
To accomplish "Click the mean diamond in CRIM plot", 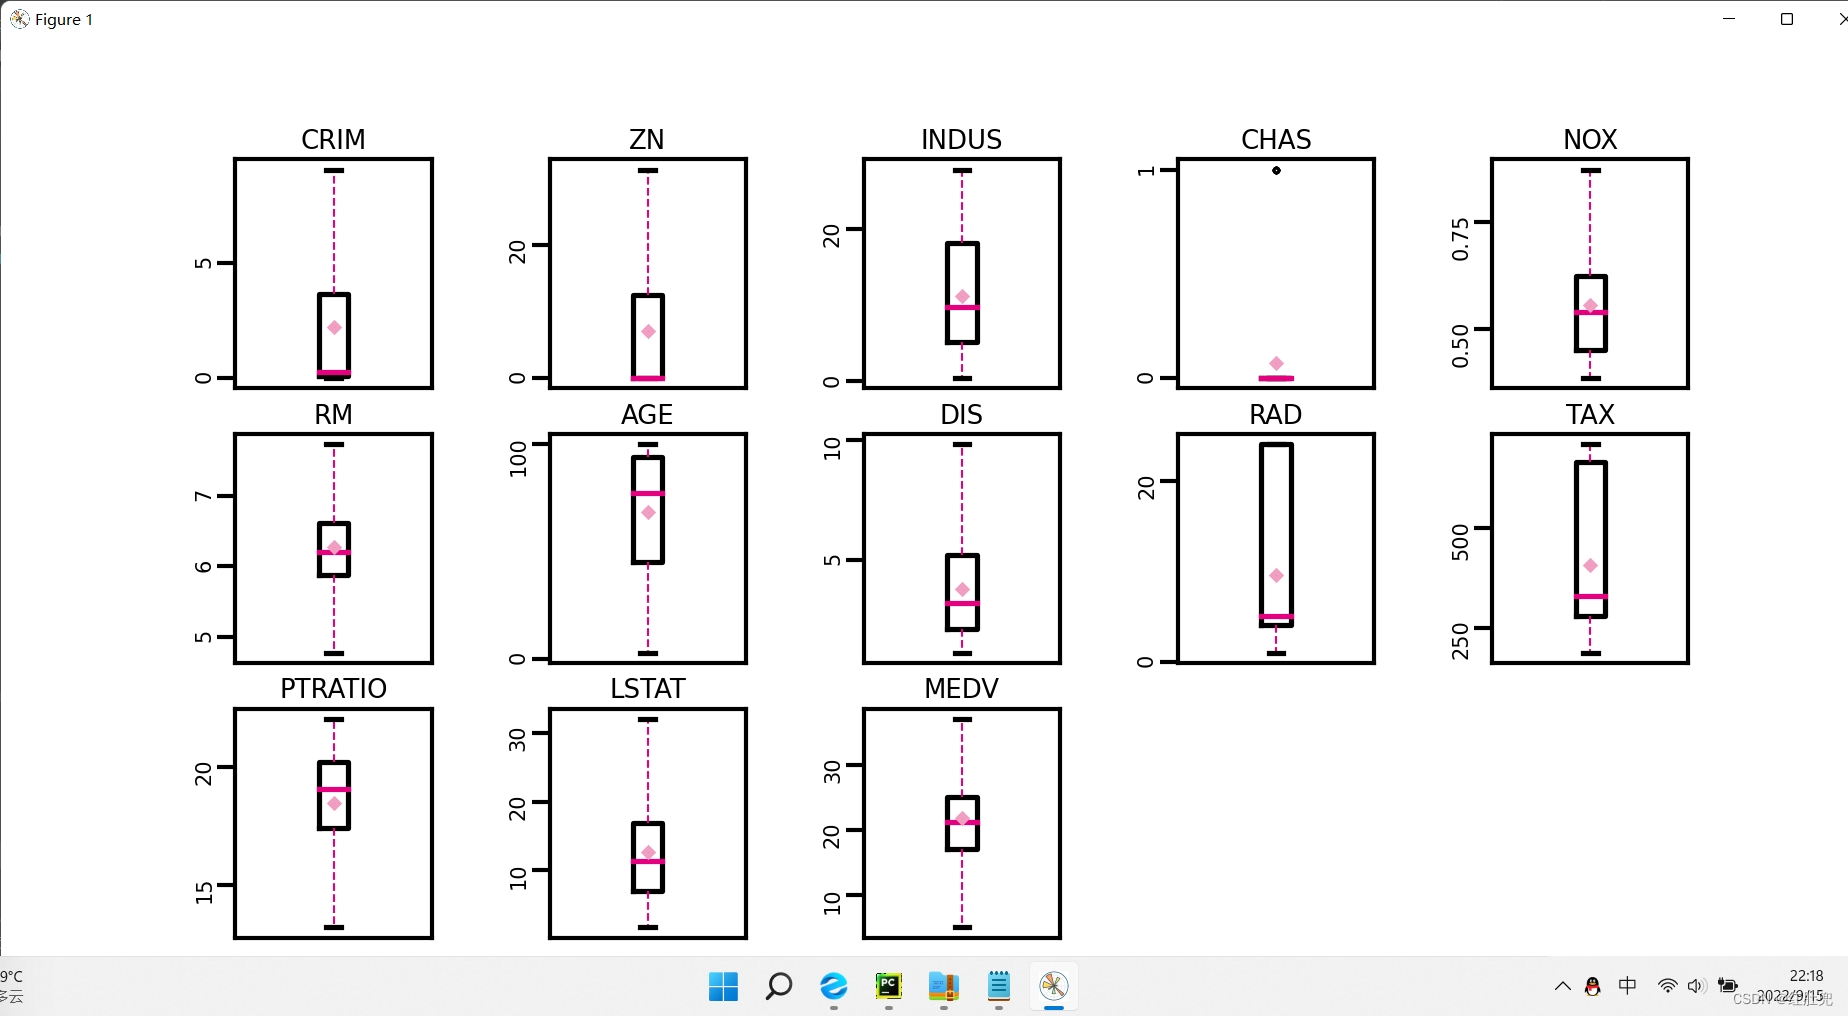I will point(334,328).
